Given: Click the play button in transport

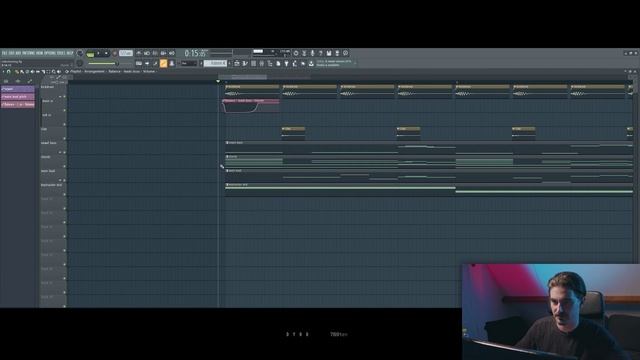Looking at the screenshot, I should pos(98,53).
